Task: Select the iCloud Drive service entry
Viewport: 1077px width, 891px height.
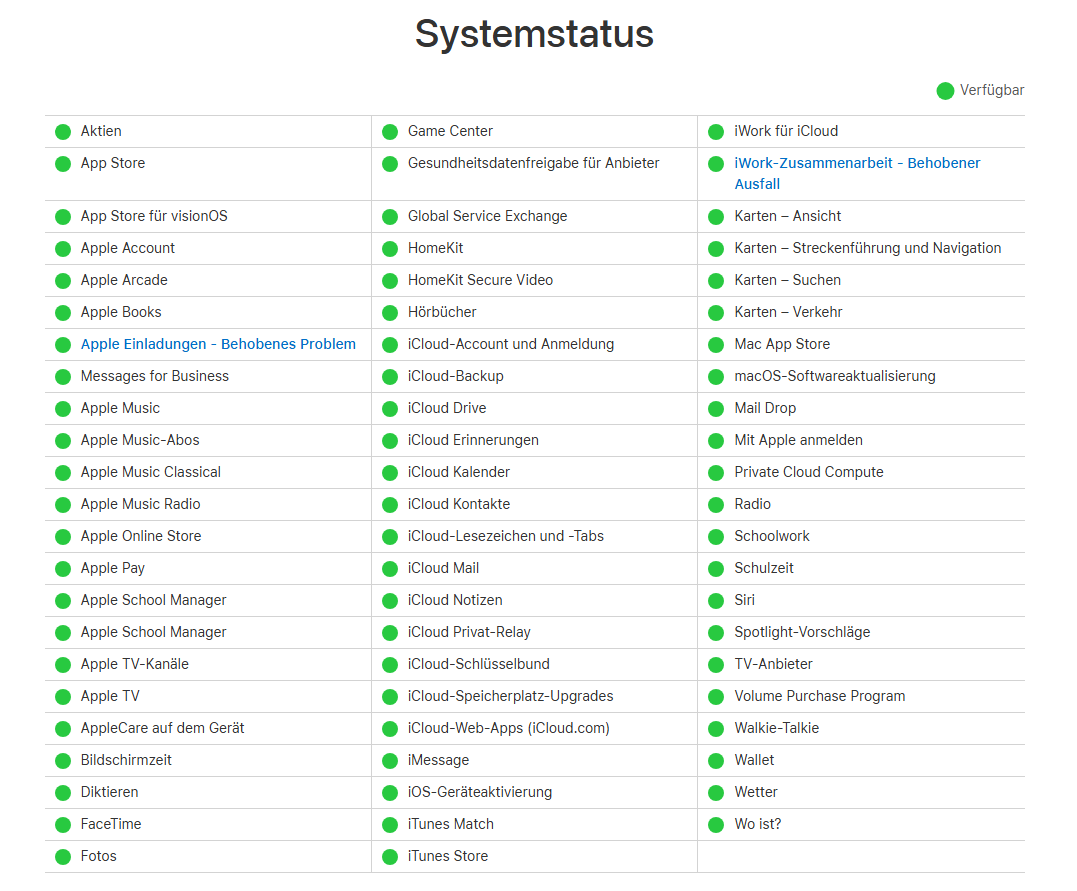Action: click(447, 408)
